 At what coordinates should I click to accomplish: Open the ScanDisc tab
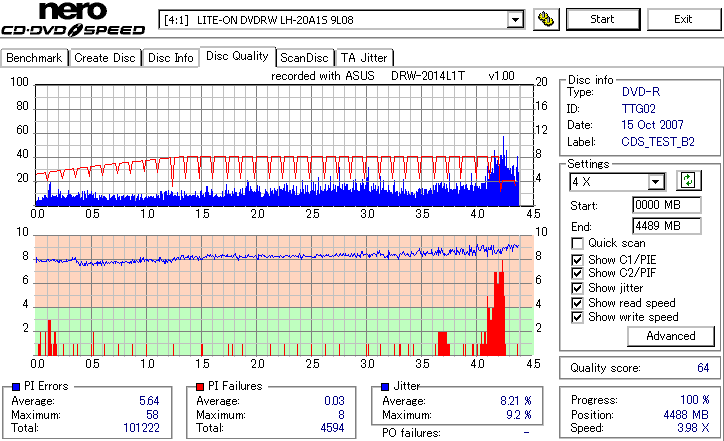click(304, 58)
